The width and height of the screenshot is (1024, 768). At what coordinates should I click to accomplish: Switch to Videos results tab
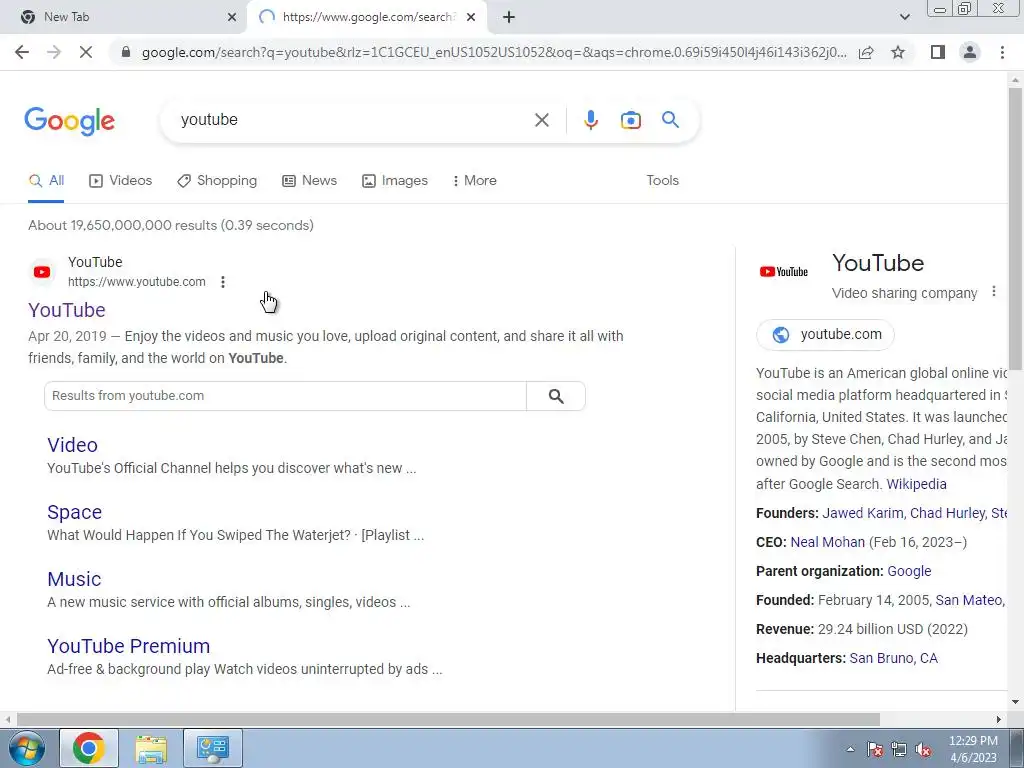[x=121, y=181]
